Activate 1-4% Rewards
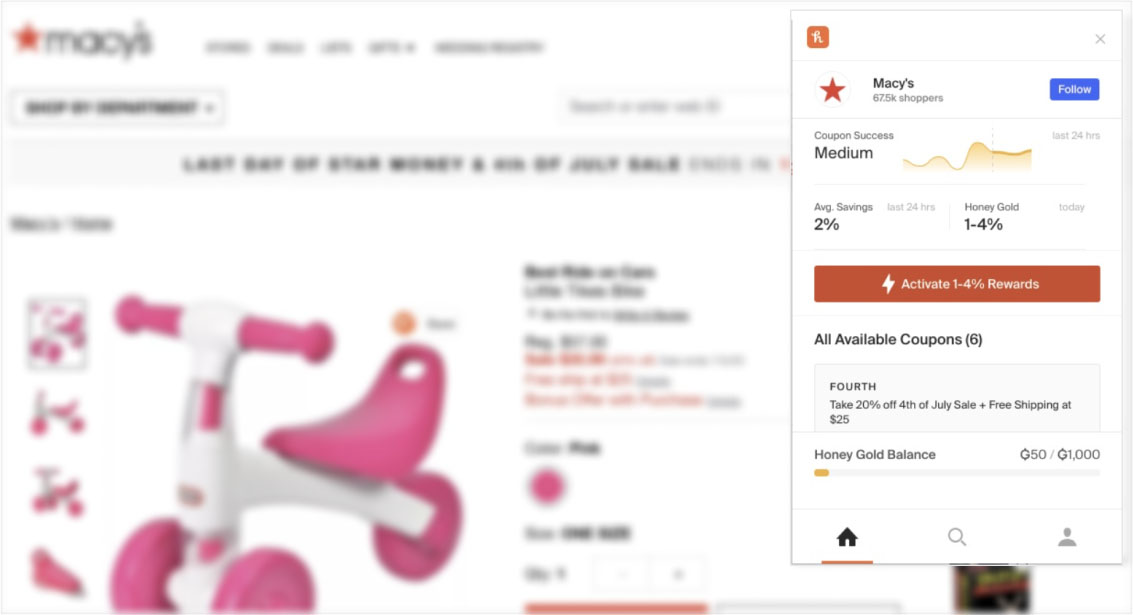The height and width of the screenshot is (615, 1133). pos(957,283)
